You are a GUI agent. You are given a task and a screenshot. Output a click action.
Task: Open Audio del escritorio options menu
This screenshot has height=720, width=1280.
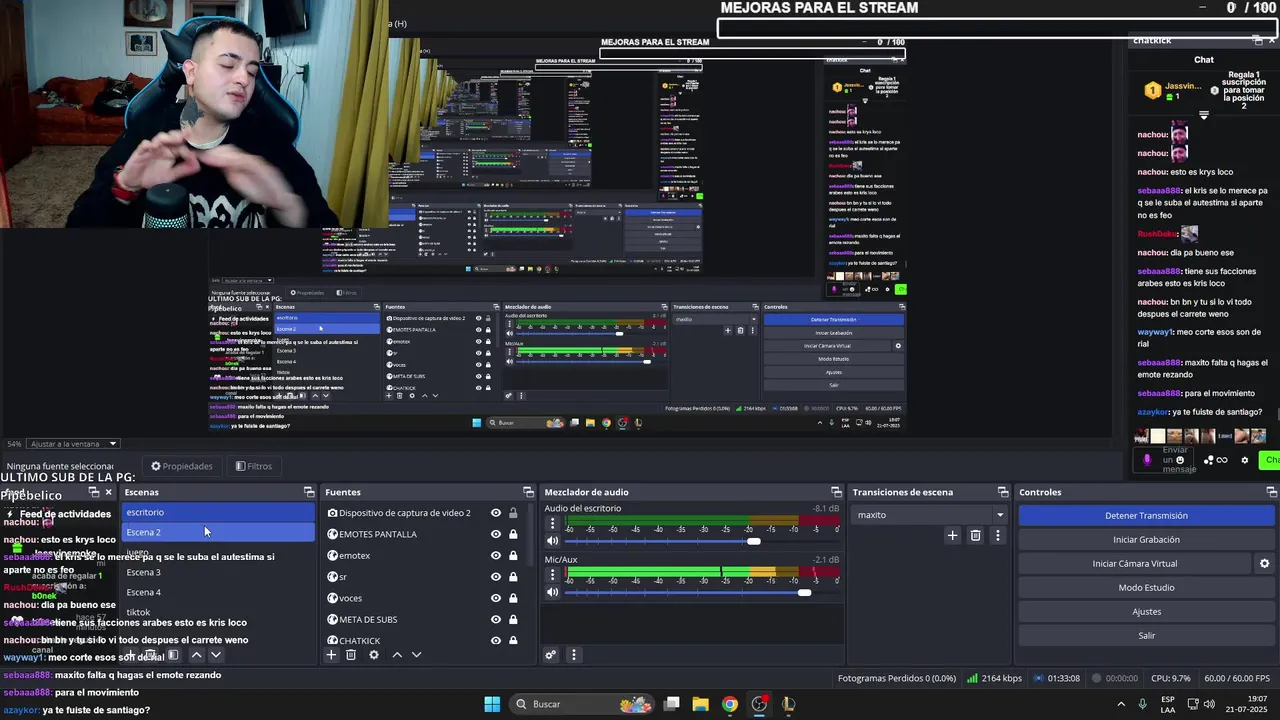(552, 524)
